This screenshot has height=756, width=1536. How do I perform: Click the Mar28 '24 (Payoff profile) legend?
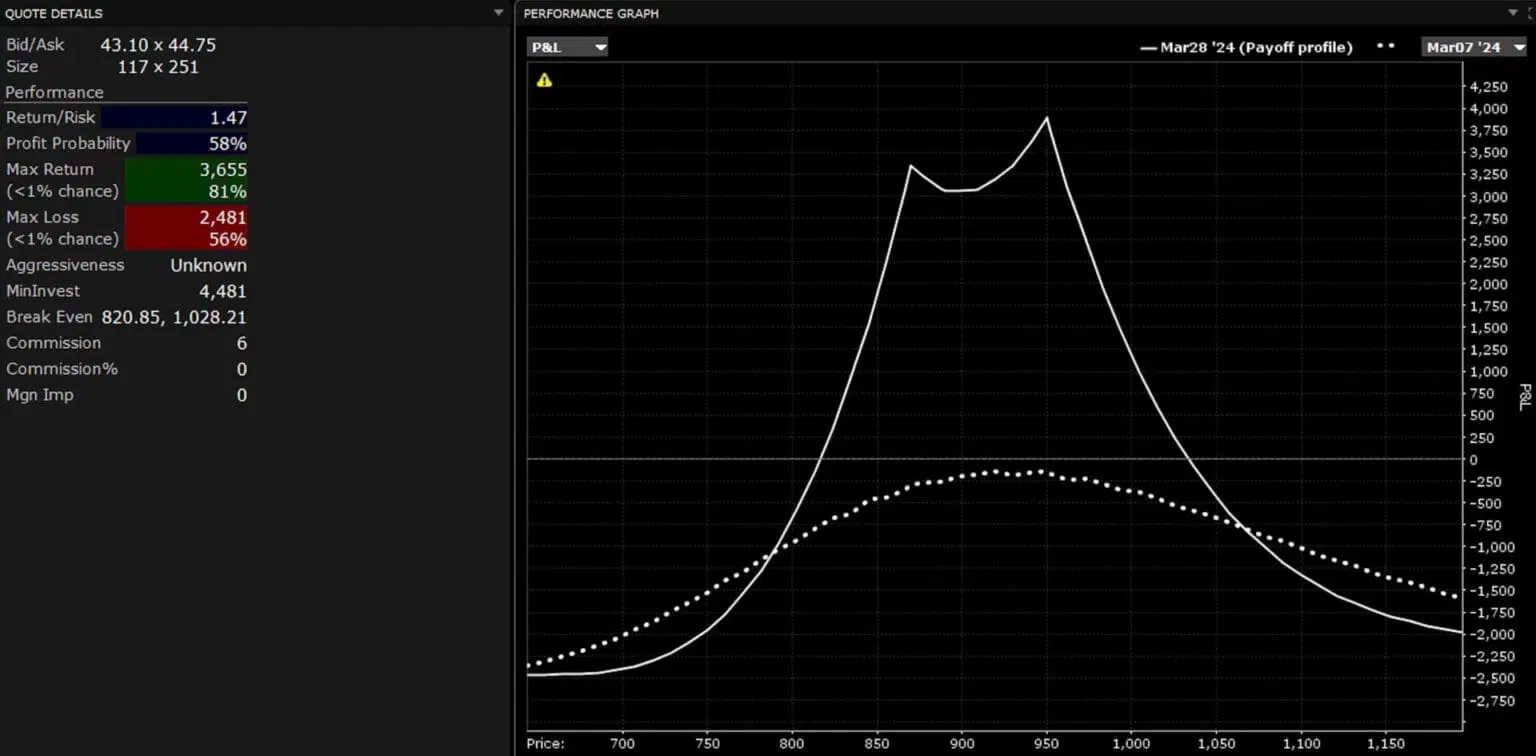pos(1246,47)
